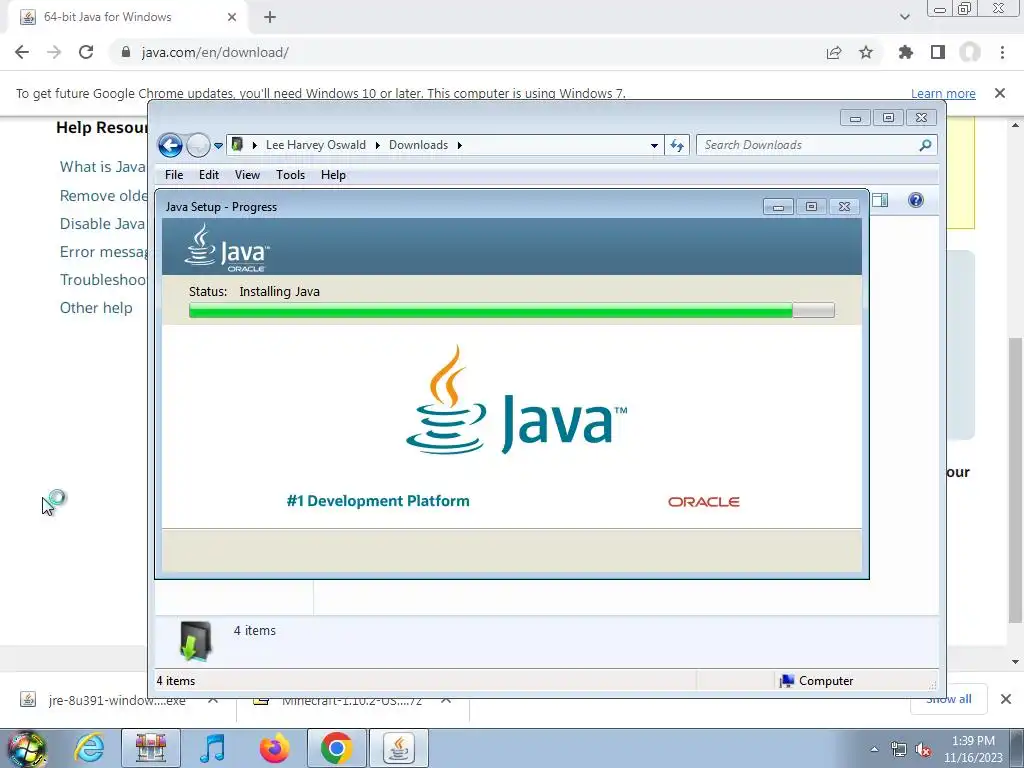
Task: Select Downloads breadcrumb in address path
Action: point(419,145)
